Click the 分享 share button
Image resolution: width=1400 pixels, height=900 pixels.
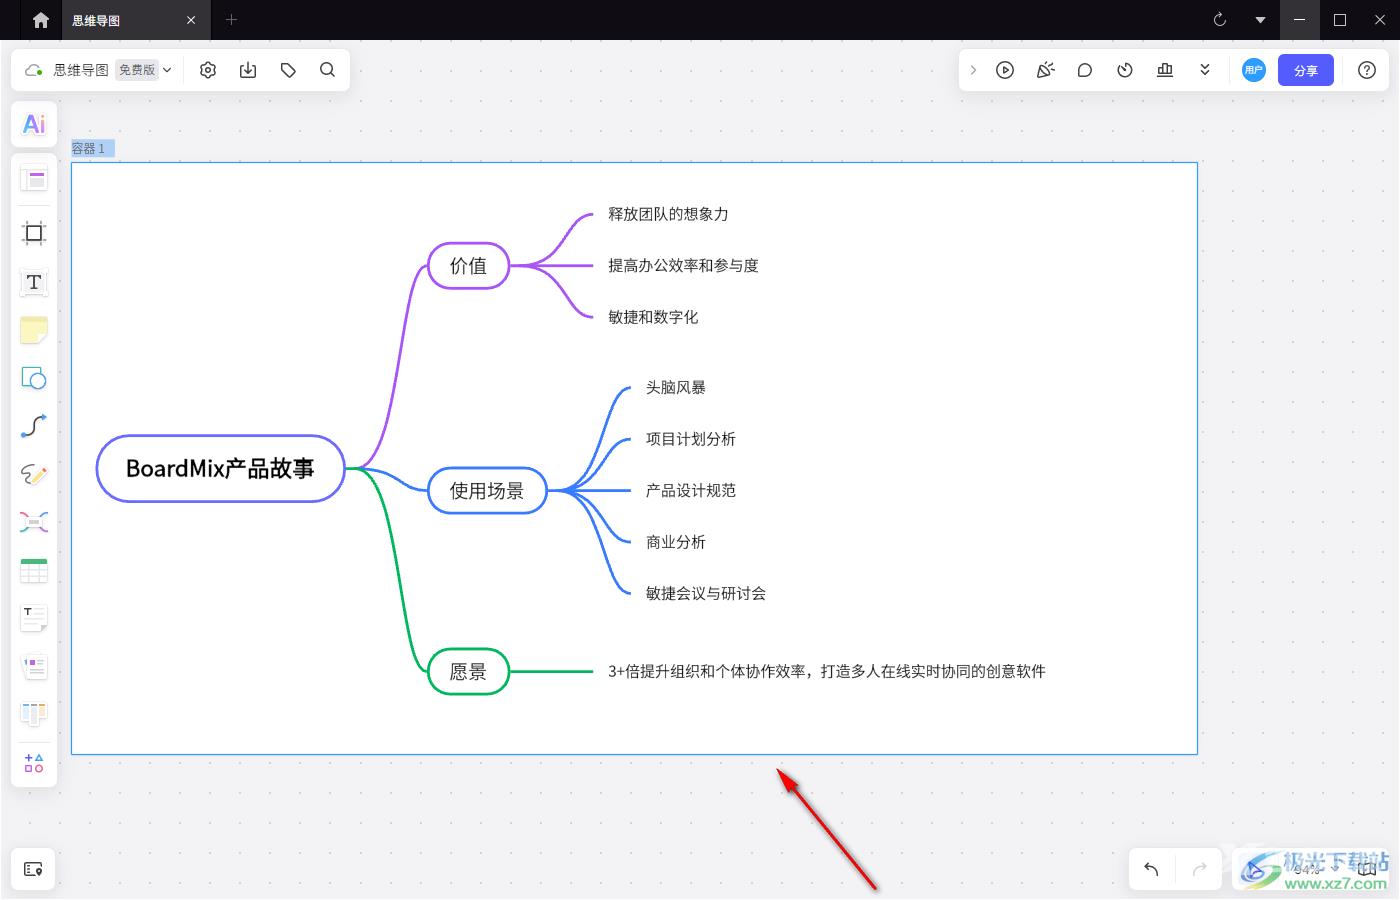click(x=1306, y=70)
